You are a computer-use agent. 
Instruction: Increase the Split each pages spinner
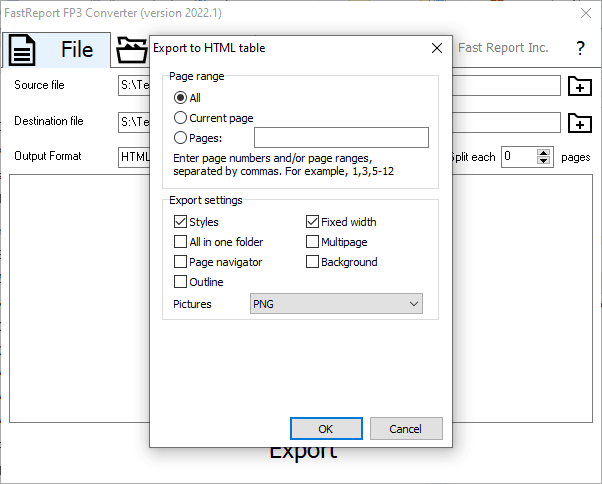pos(543,153)
